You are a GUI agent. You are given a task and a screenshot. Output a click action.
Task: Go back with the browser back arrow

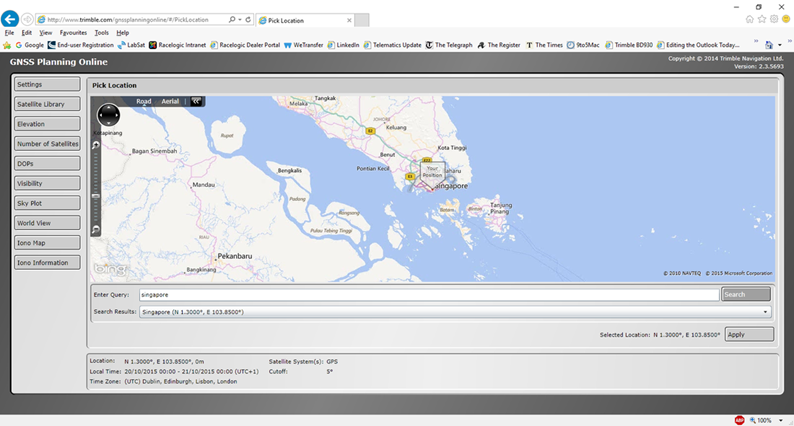[10, 19]
